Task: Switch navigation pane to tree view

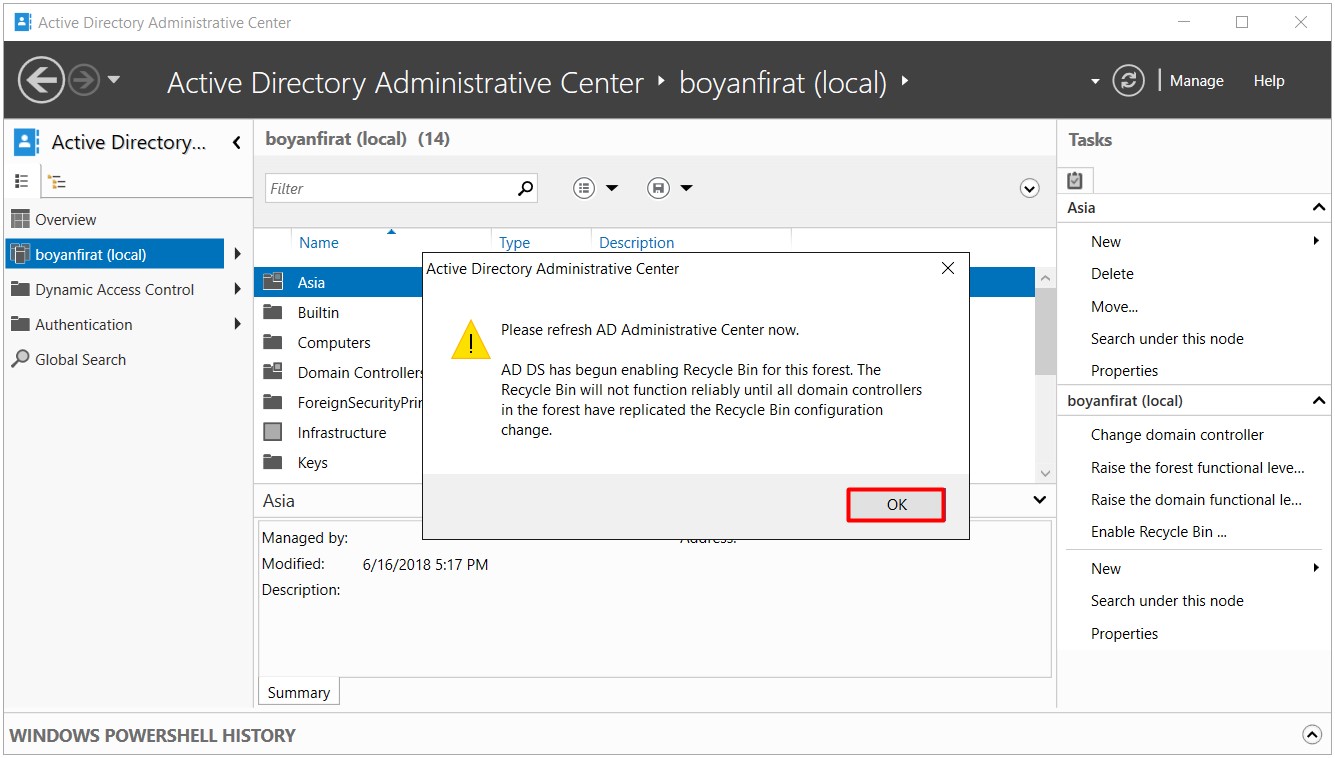Action: pos(57,182)
